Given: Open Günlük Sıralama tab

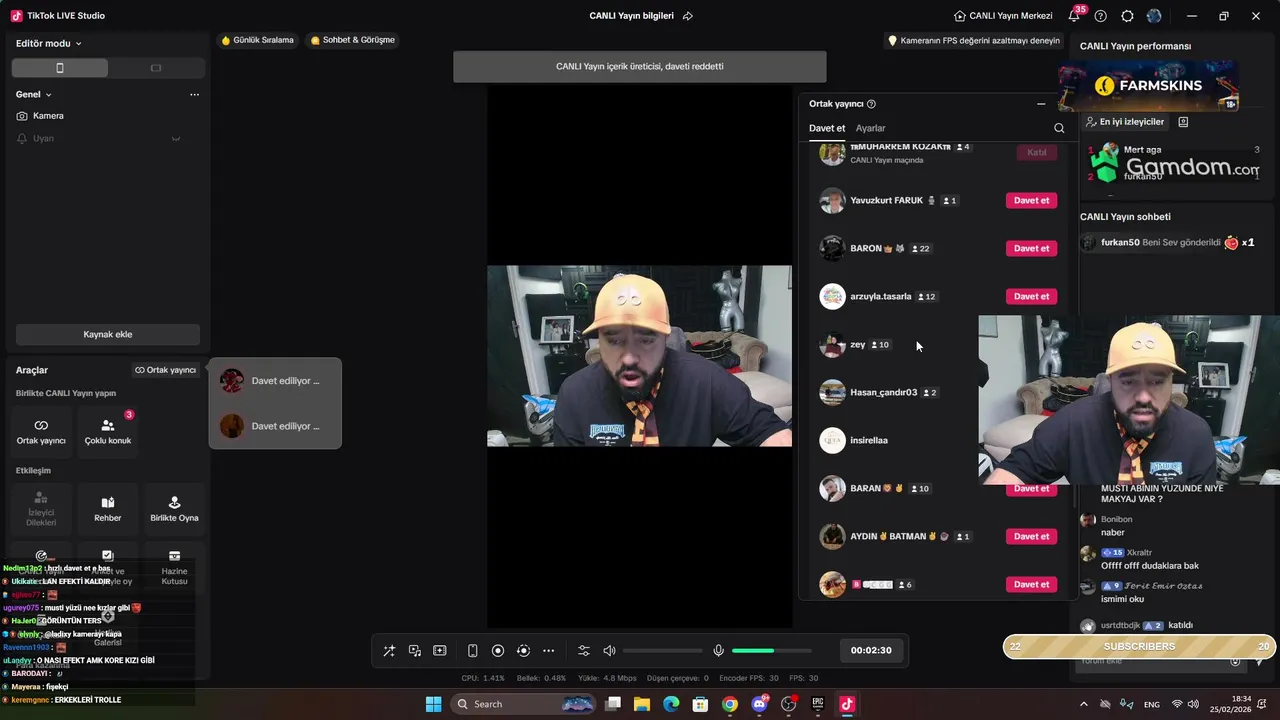Looking at the screenshot, I should [258, 40].
